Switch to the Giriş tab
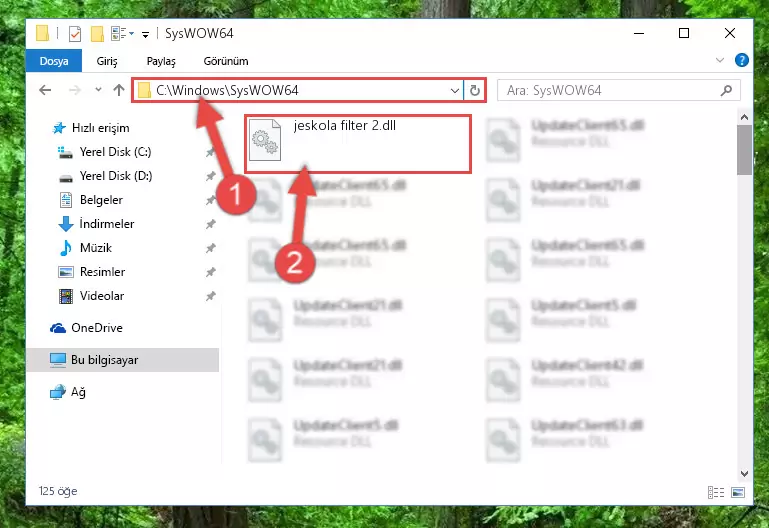The width and height of the screenshot is (769, 528). click(107, 61)
